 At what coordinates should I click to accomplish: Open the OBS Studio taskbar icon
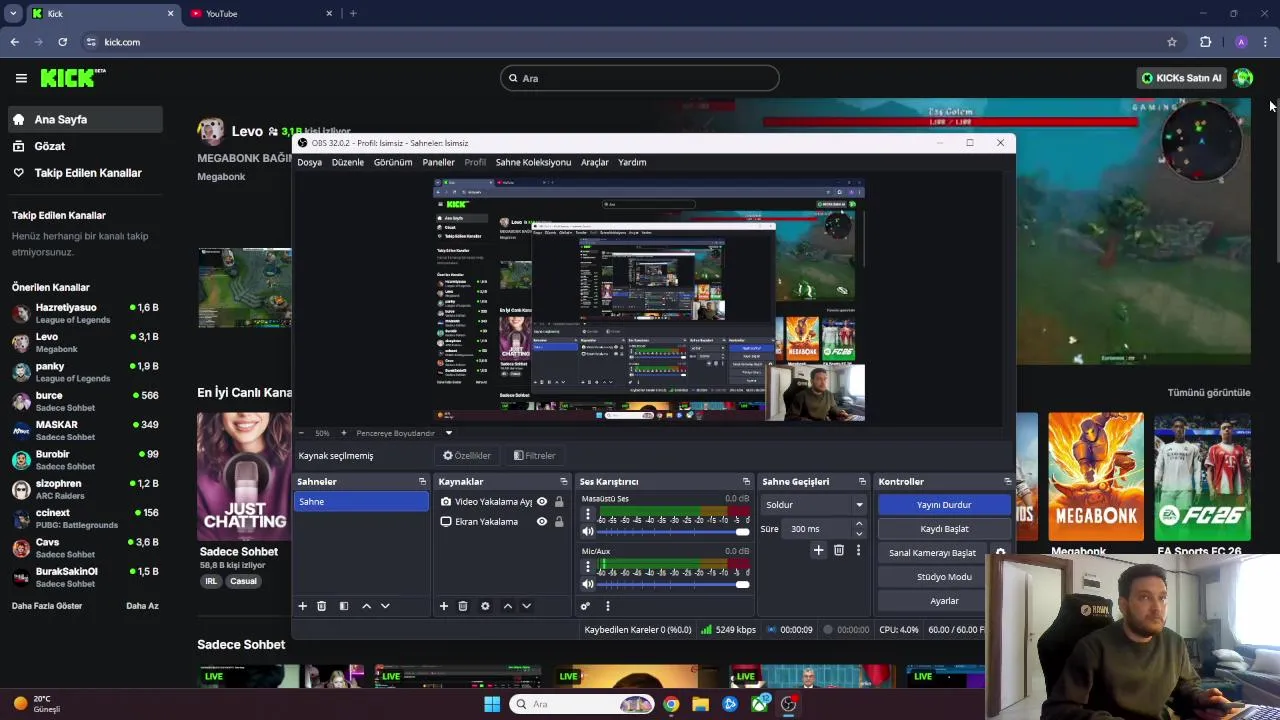pyautogui.click(x=788, y=704)
